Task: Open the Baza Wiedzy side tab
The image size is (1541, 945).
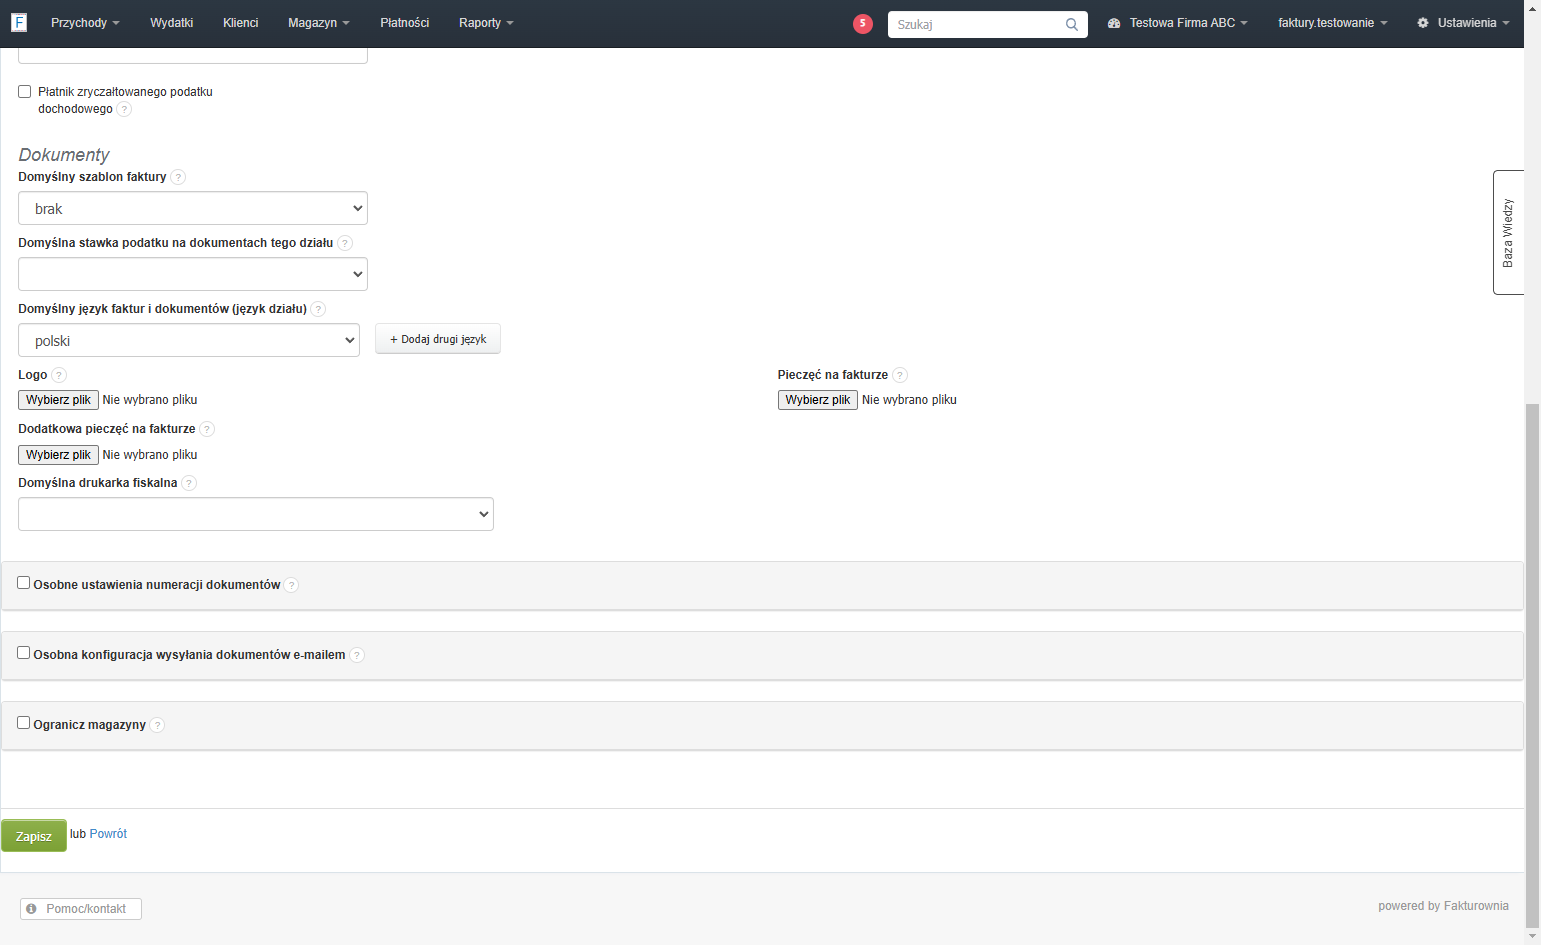Action: pos(1508,232)
